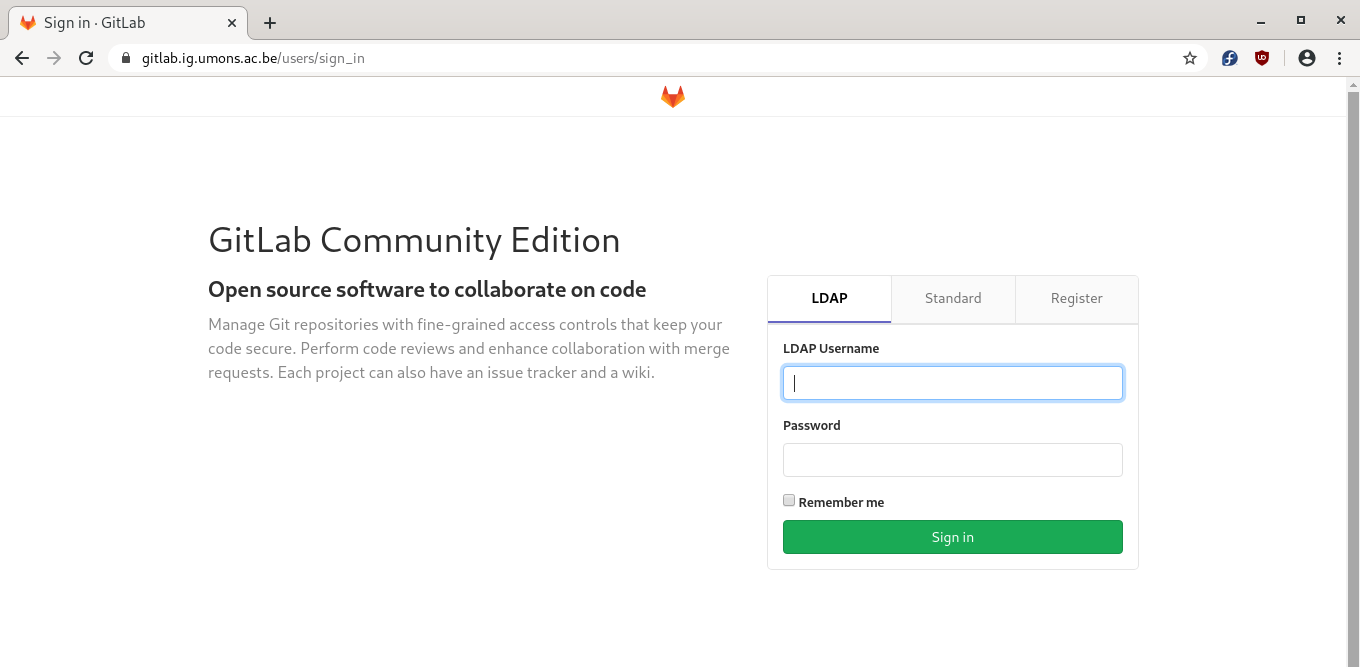Enable the Remember me checkbox
This screenshot has height=667, width=1360.
point(789,501)
